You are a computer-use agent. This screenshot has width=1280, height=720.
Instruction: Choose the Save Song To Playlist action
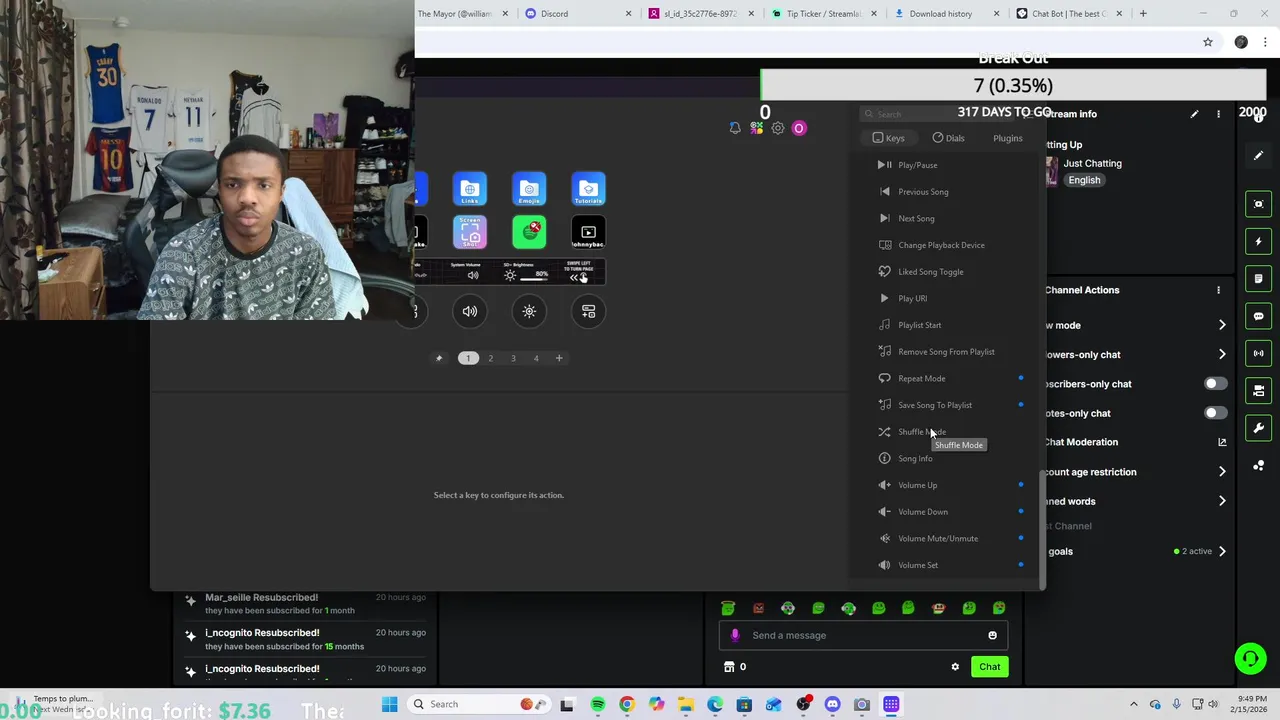click(934, 405)
